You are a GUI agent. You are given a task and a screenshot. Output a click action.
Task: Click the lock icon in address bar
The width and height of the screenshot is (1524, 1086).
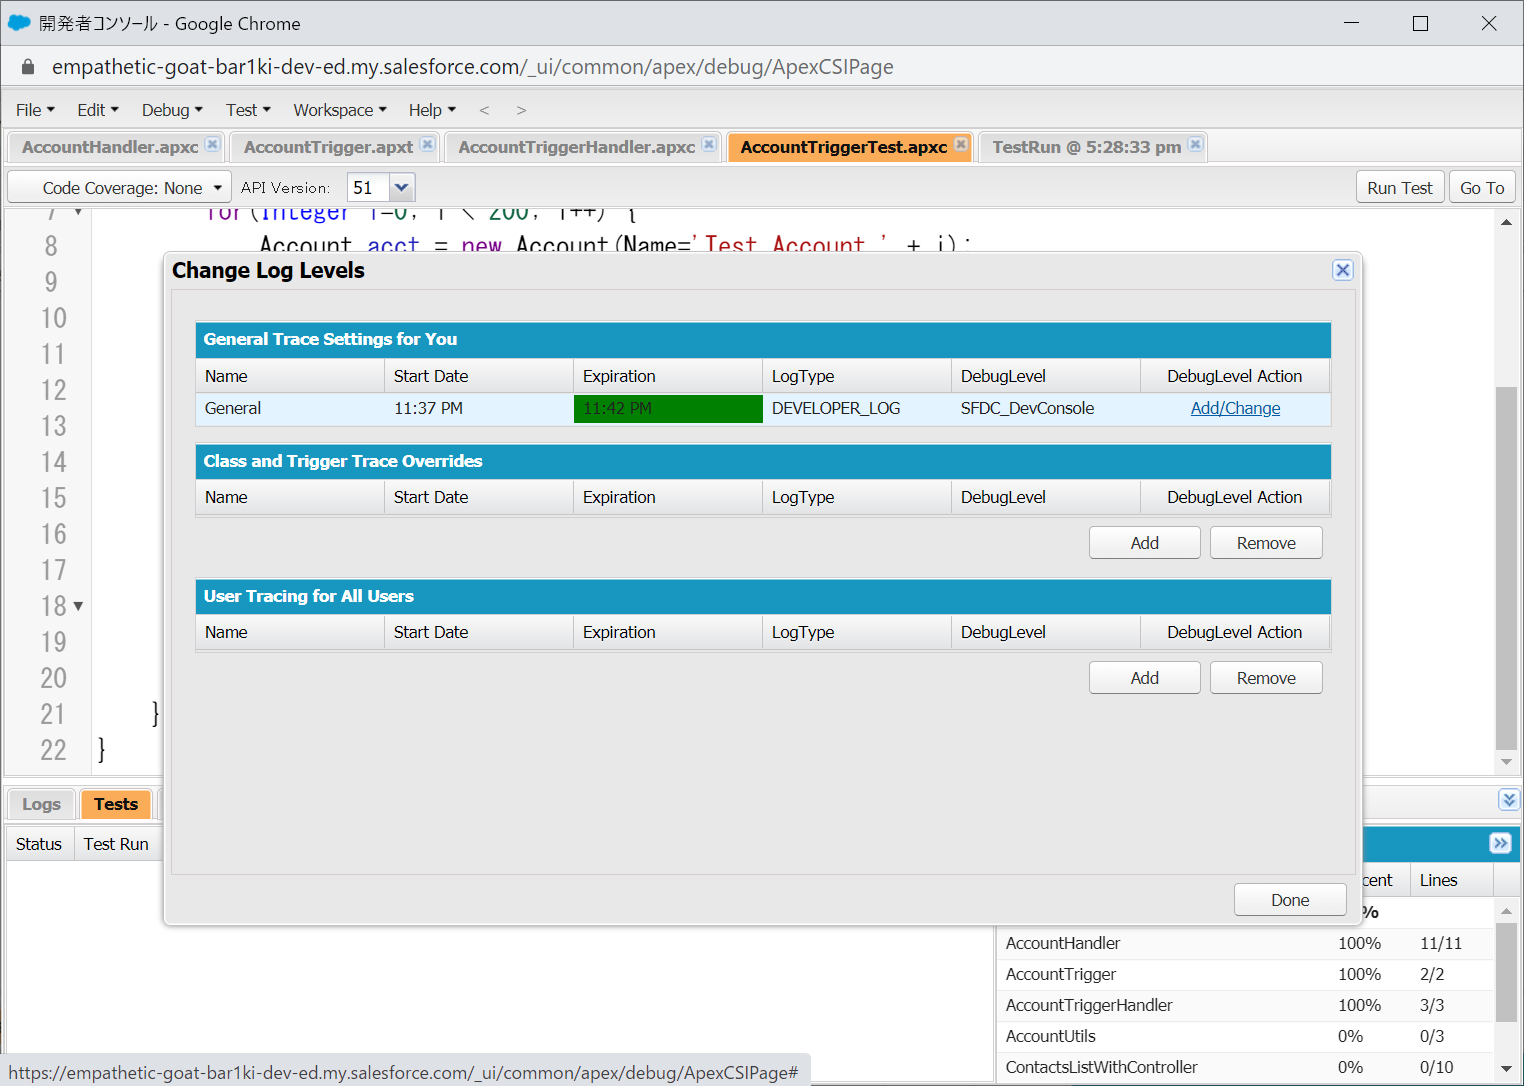point(28,67)
